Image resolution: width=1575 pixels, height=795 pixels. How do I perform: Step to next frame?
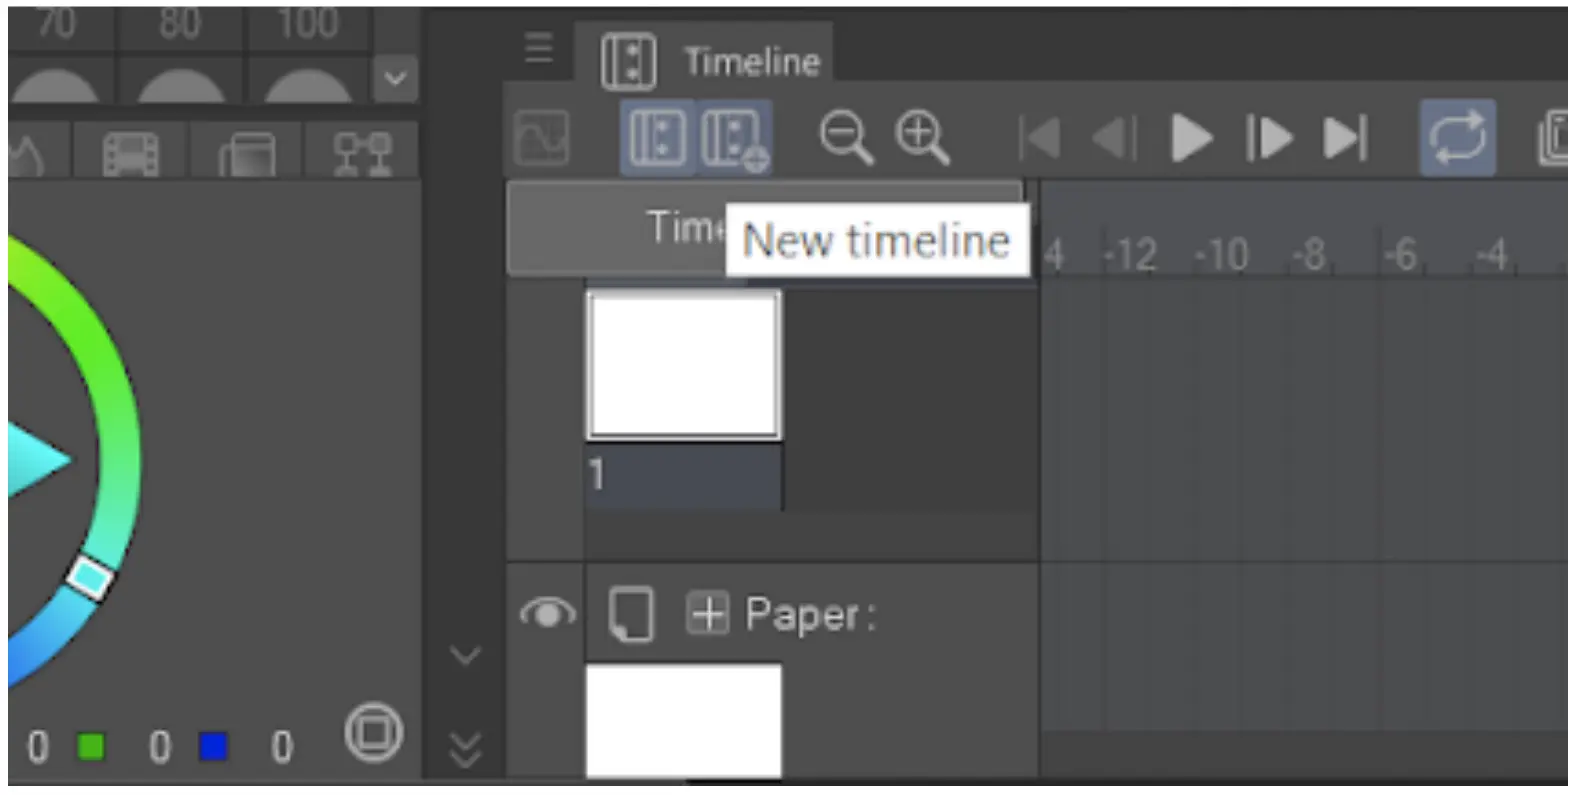pos(1268,138)
